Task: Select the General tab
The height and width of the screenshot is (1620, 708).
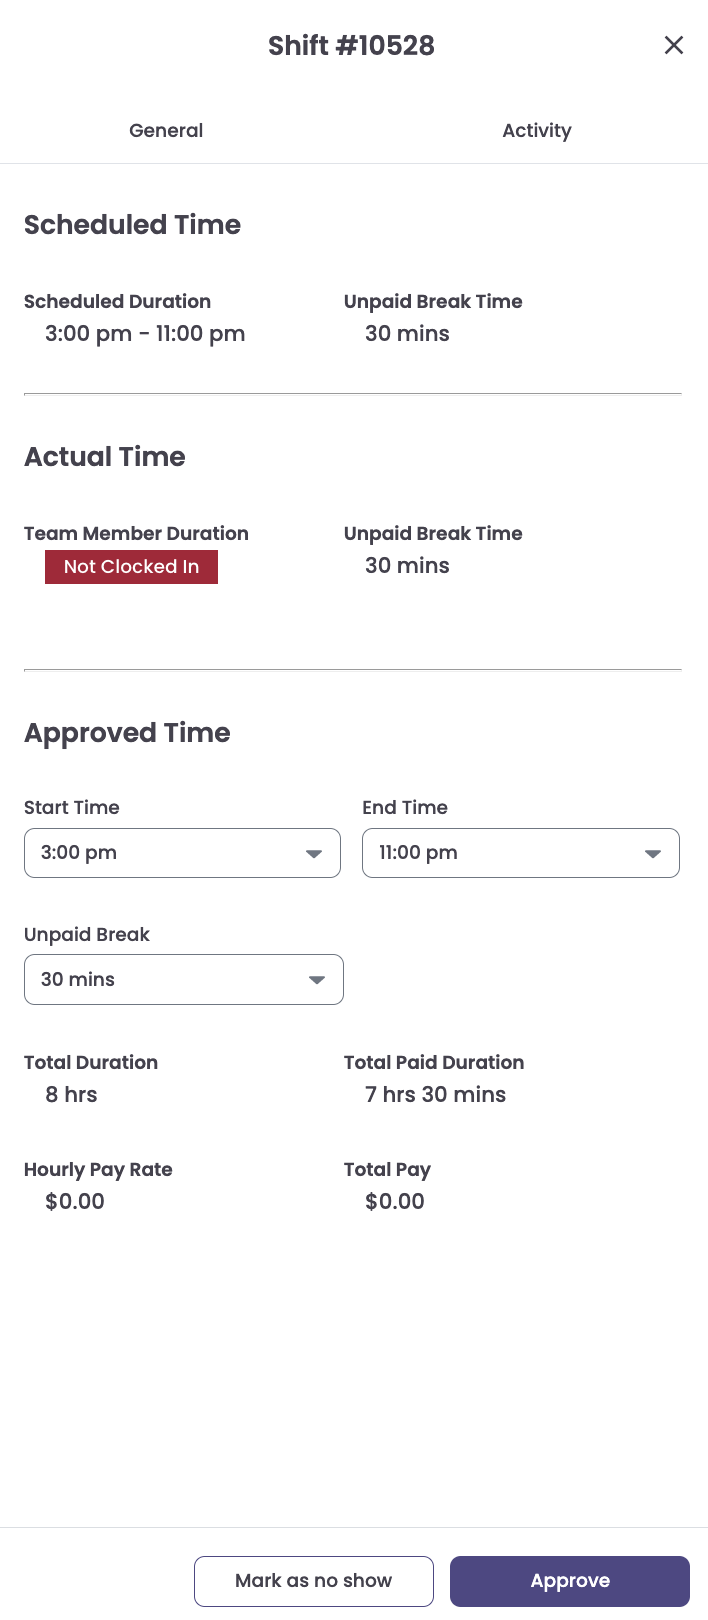Action: point(165,130)
